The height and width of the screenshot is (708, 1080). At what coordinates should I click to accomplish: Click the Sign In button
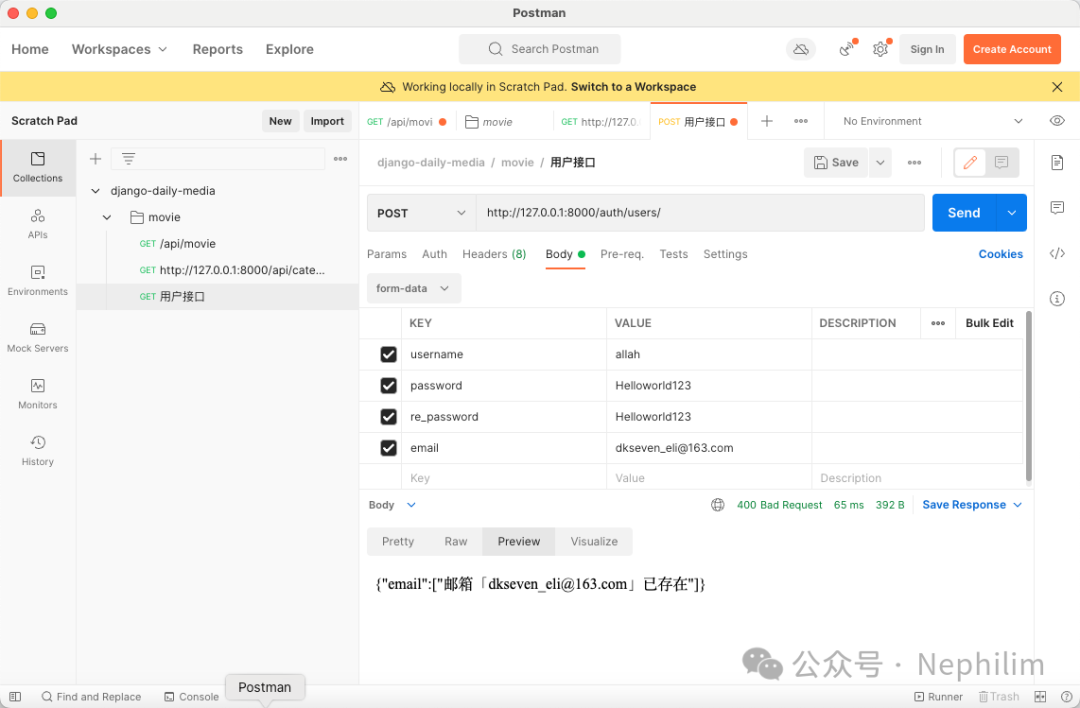click(x=926, y=49)
